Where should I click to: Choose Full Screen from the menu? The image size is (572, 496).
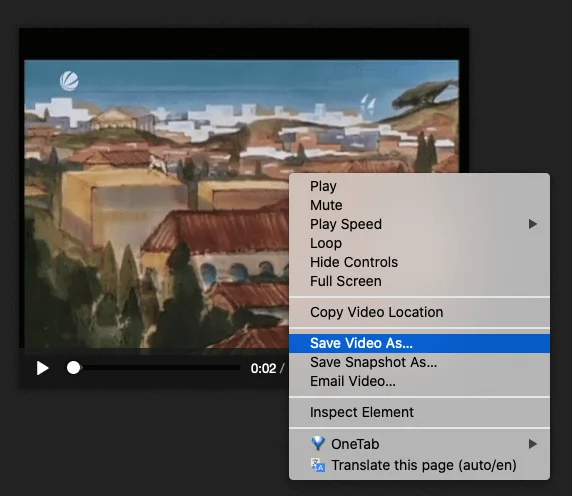(419, 281)
